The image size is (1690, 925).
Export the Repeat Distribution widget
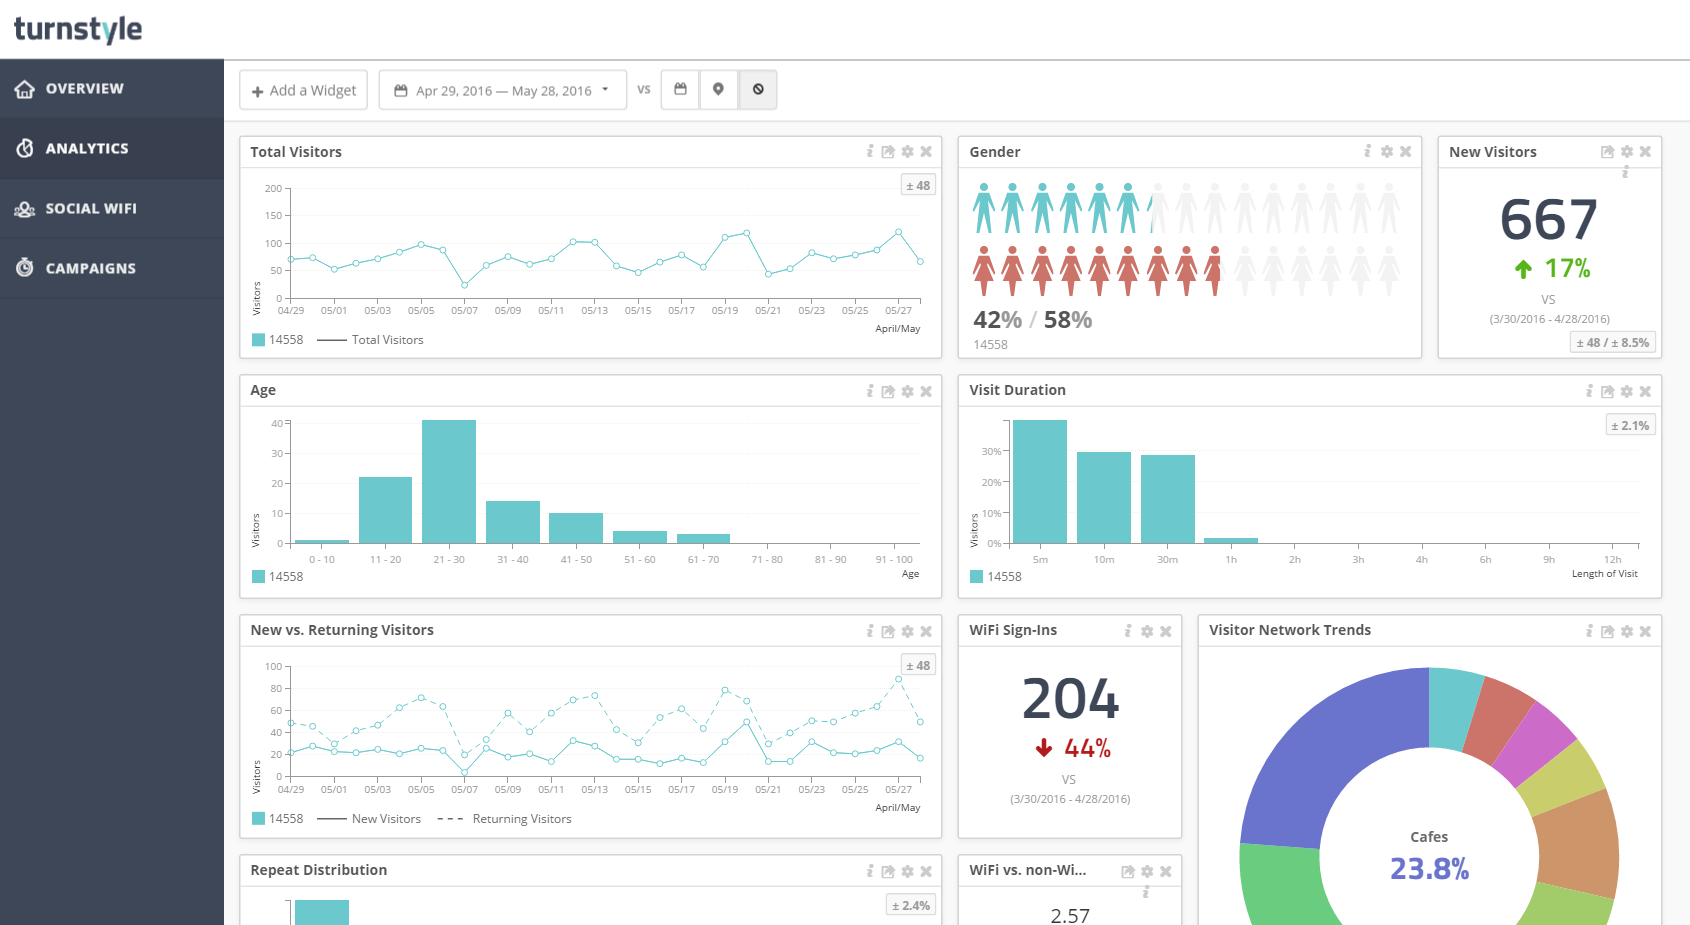[888, 872]
